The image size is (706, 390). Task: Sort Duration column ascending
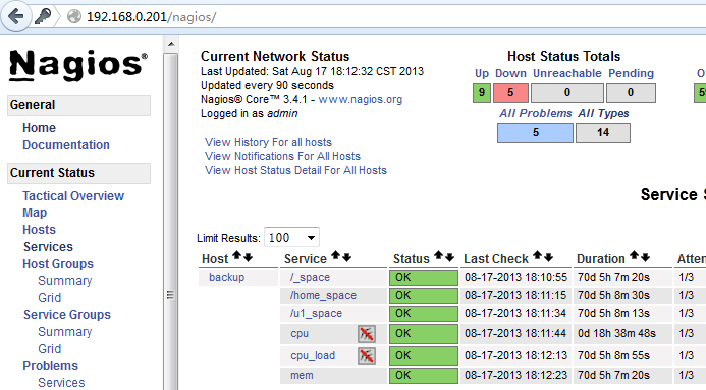point(634,255)
